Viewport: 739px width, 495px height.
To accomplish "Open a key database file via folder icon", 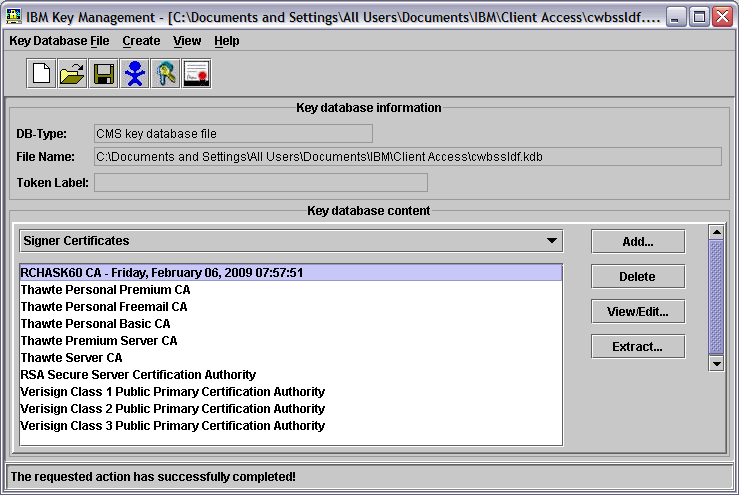I will point(72,74).
